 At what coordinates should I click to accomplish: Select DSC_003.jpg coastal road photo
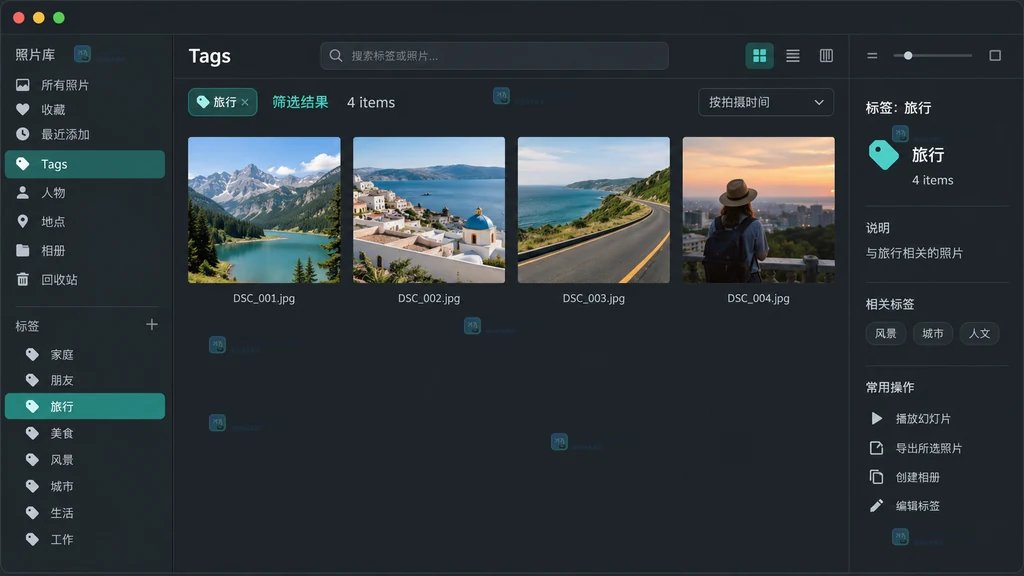click(594, 210)
